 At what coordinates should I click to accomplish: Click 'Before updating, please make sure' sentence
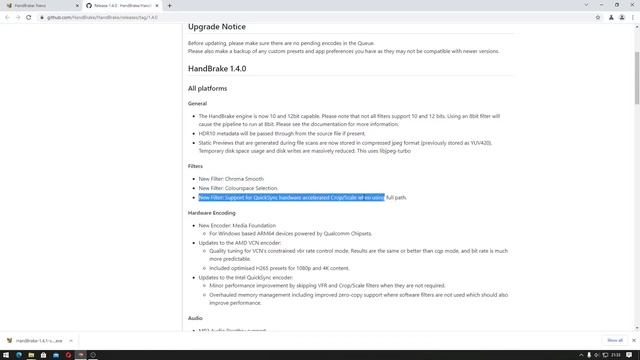point(281,43)
